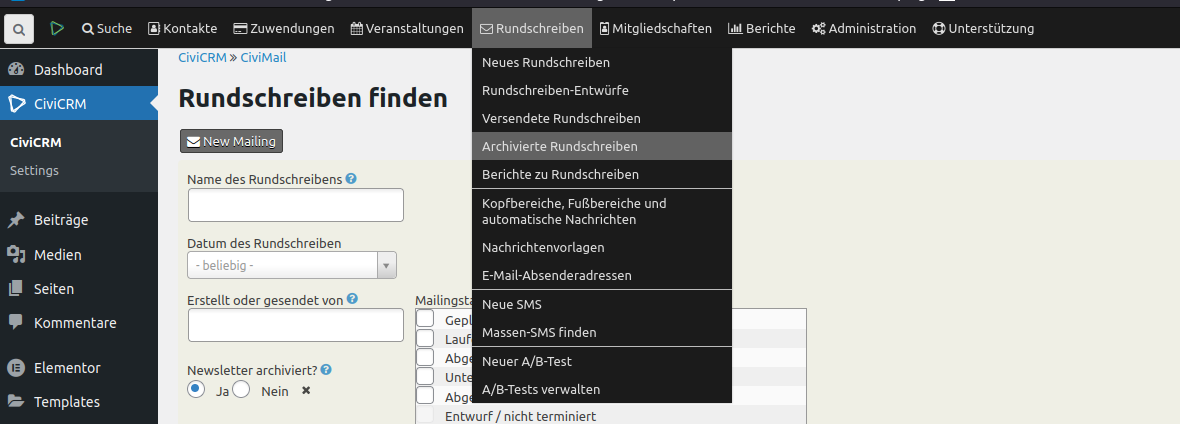Open Medien in the sidebar

(57, 255)
